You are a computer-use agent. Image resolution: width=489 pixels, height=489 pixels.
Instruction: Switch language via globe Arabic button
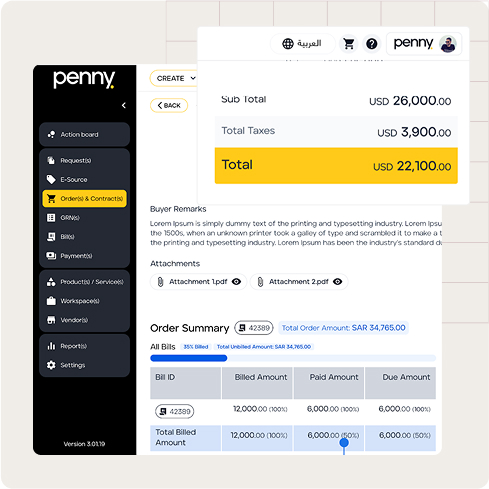tap(302, 44)
